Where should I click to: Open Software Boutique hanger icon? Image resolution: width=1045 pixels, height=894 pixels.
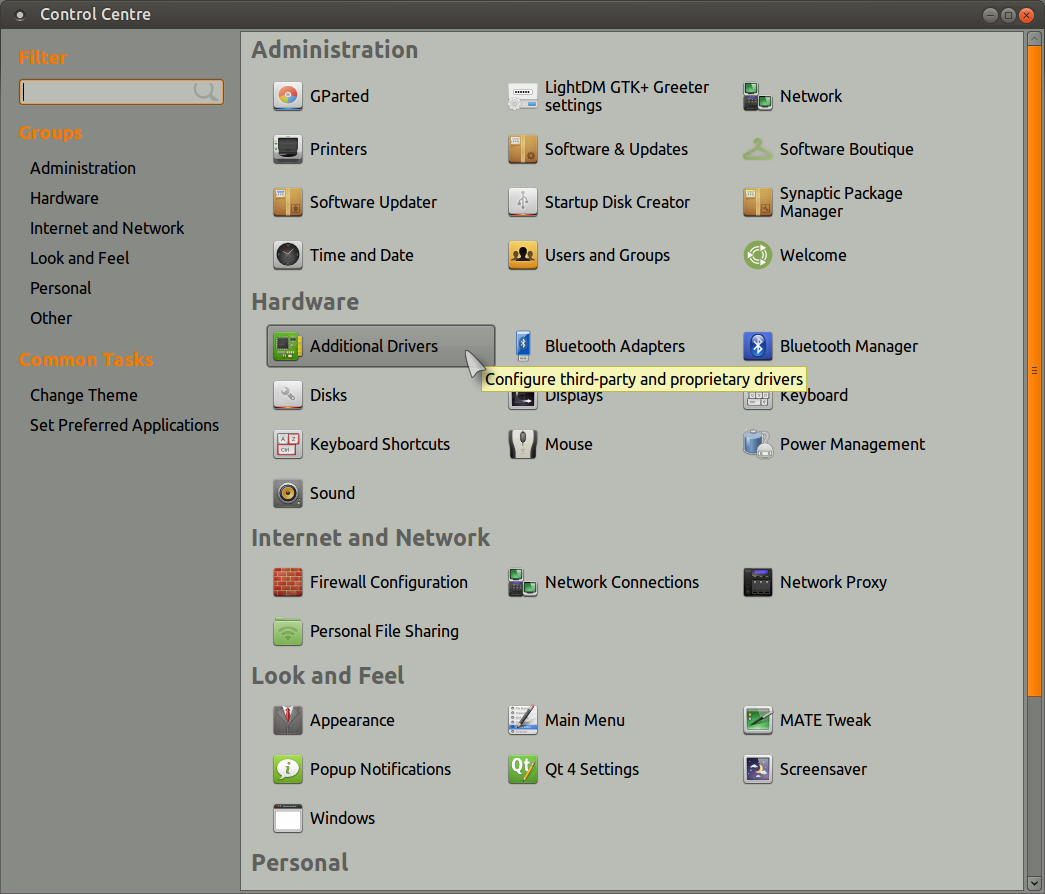tap(758, 149)
